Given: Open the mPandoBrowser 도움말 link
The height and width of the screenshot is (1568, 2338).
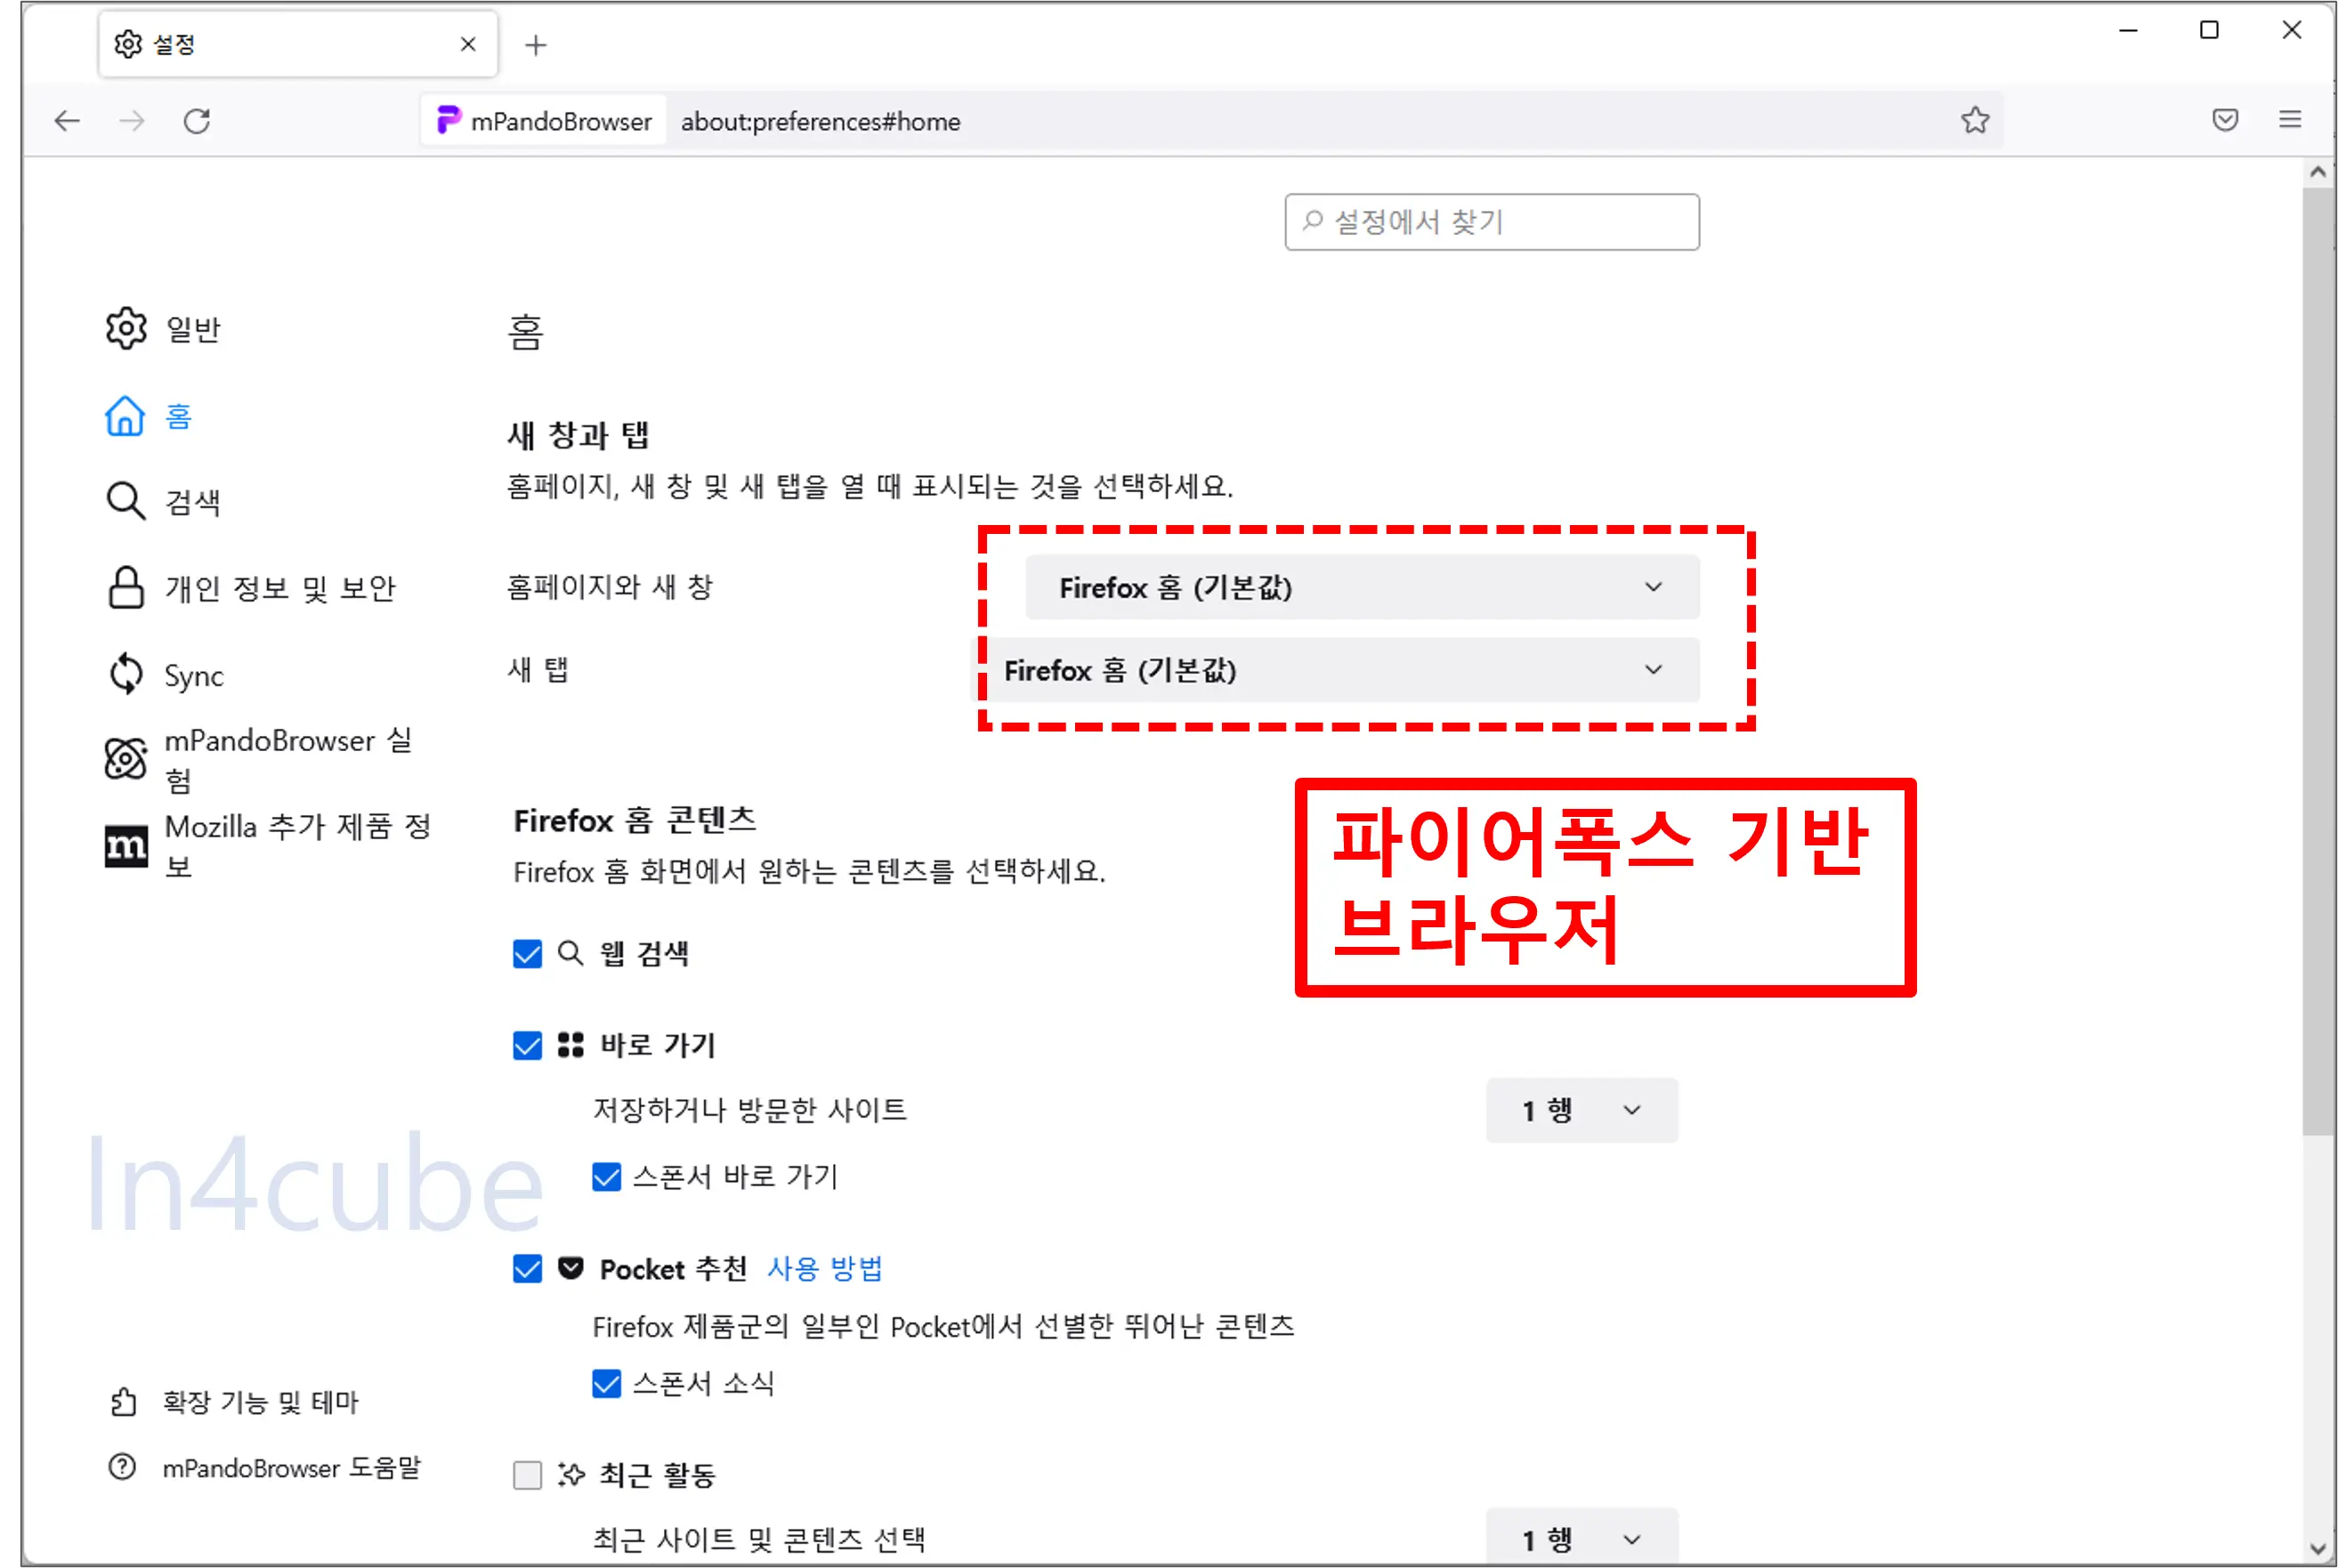Looking at the screenshot, I should [x=291, y=1468].
